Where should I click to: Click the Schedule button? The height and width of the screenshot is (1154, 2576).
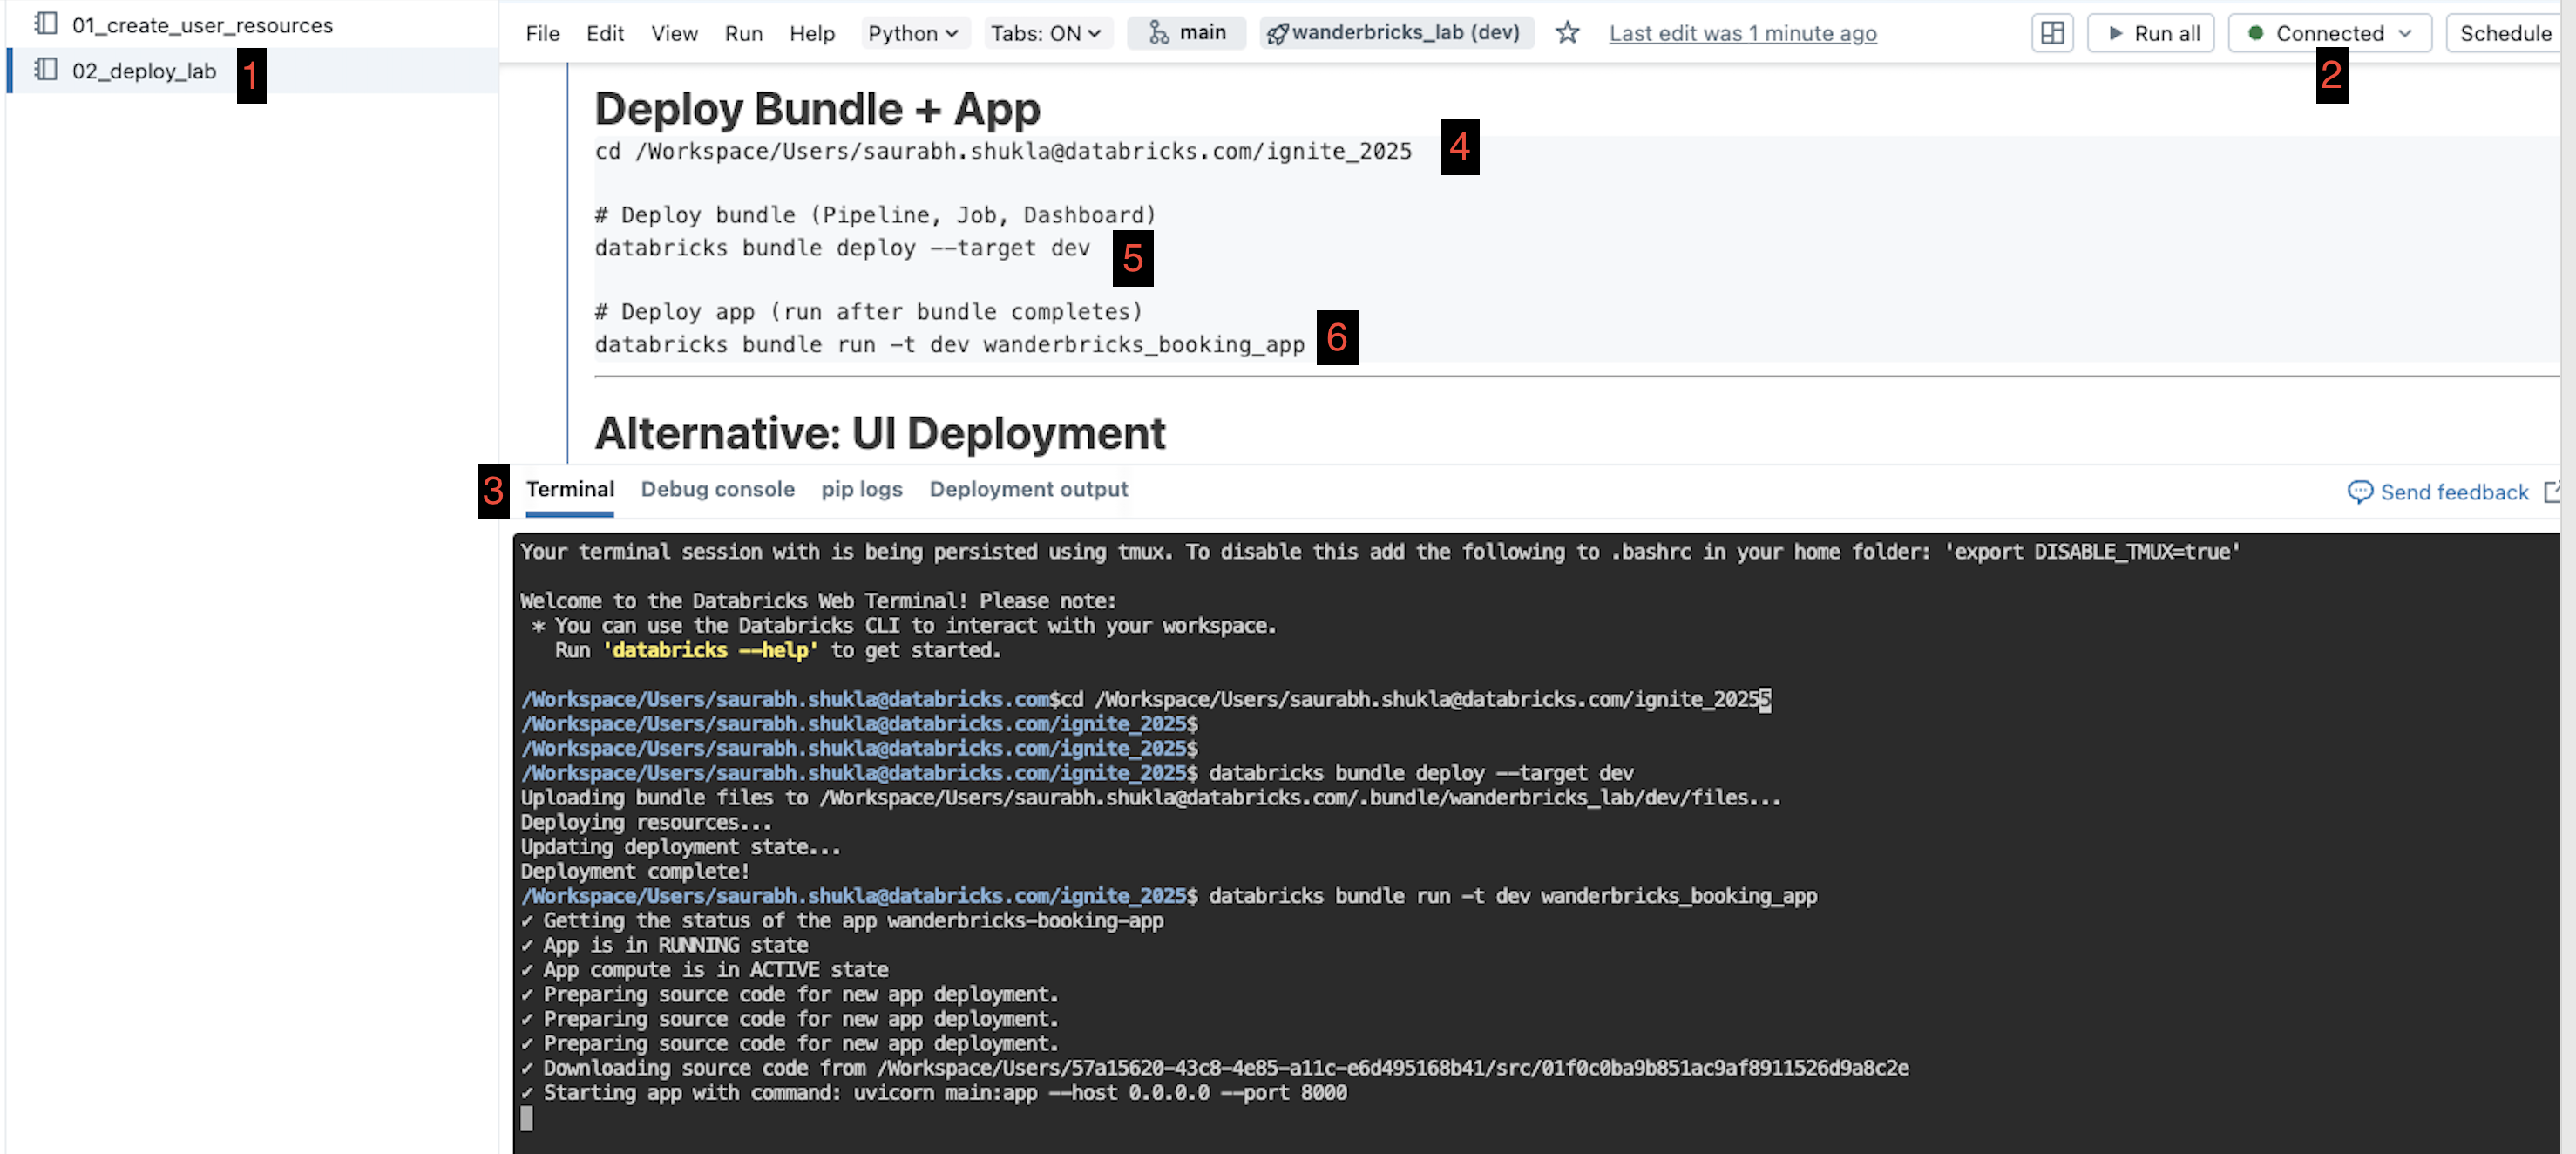click(x=2504, y=33)
